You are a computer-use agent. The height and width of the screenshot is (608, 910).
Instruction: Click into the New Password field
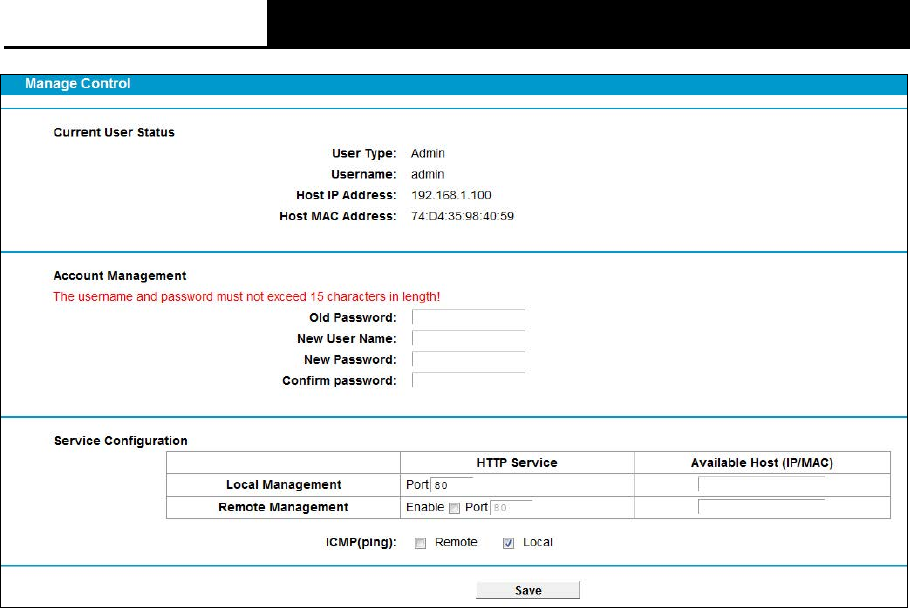coord(468,359)
